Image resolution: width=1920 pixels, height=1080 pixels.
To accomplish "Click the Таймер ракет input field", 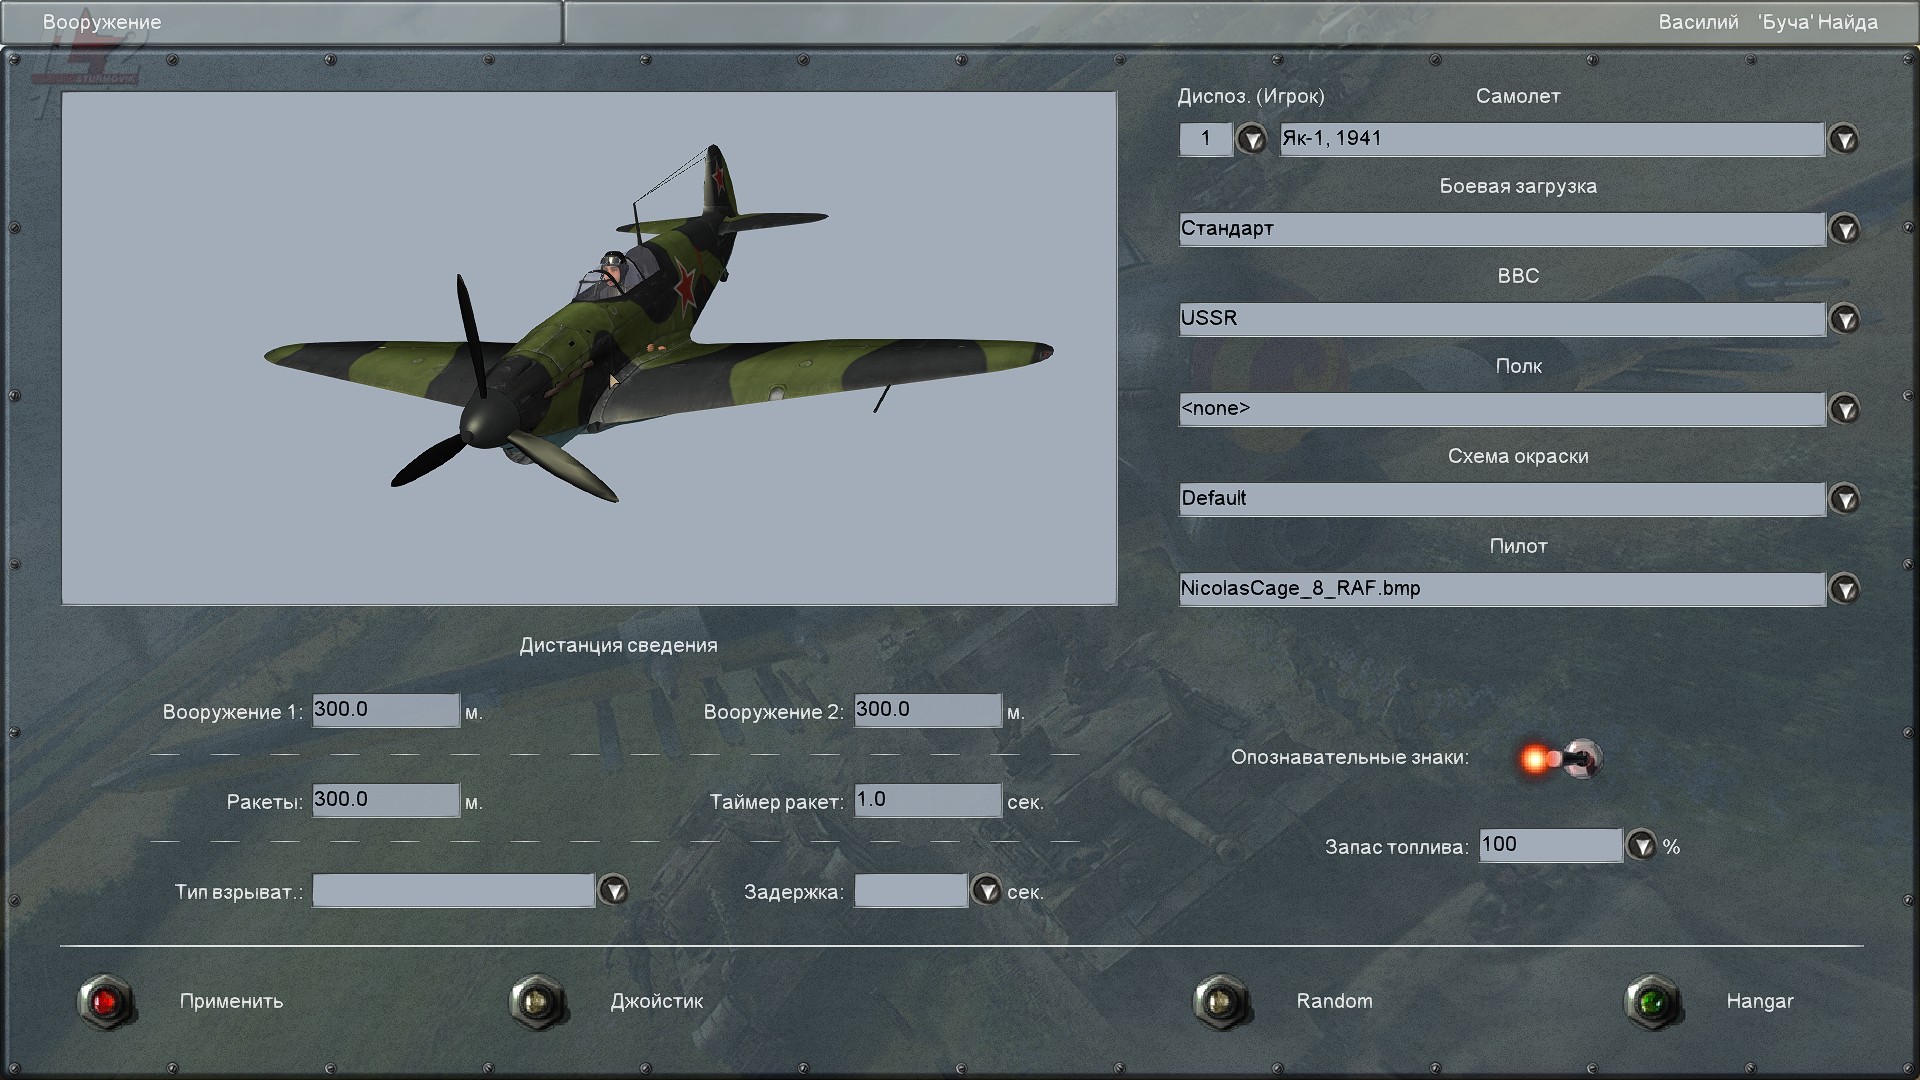I will click(x=927, y=800).
